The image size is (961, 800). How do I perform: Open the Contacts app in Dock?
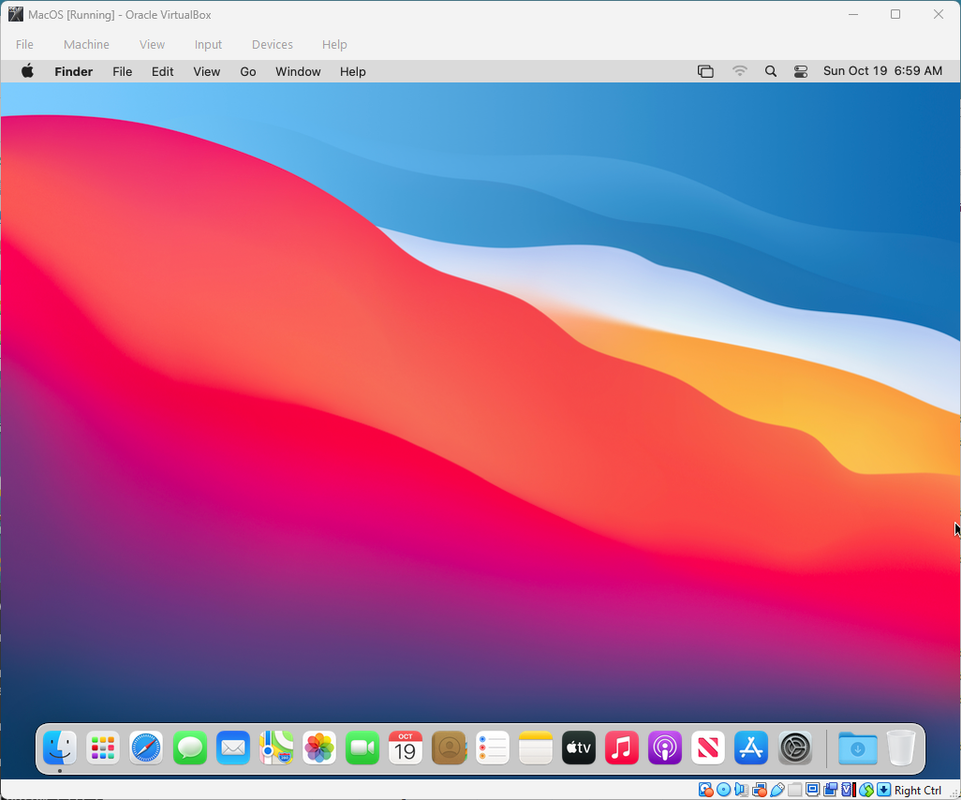[449, 747]
